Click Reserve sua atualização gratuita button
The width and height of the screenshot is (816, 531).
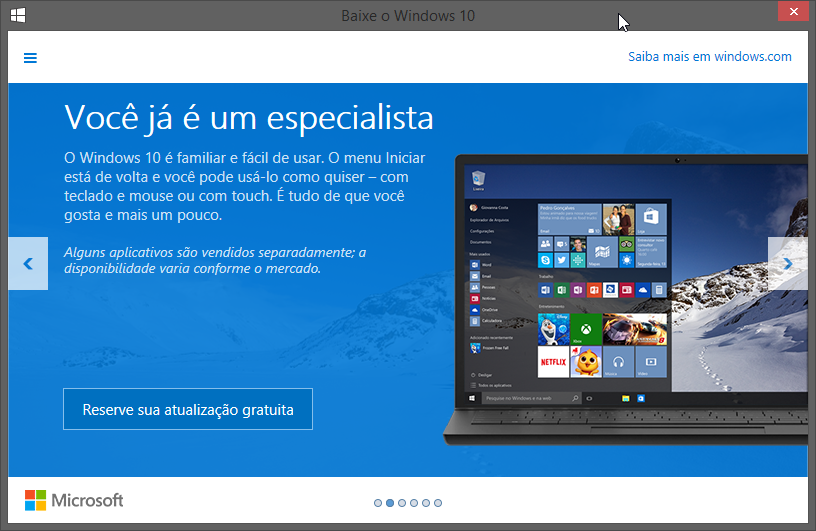coord(188,409)
